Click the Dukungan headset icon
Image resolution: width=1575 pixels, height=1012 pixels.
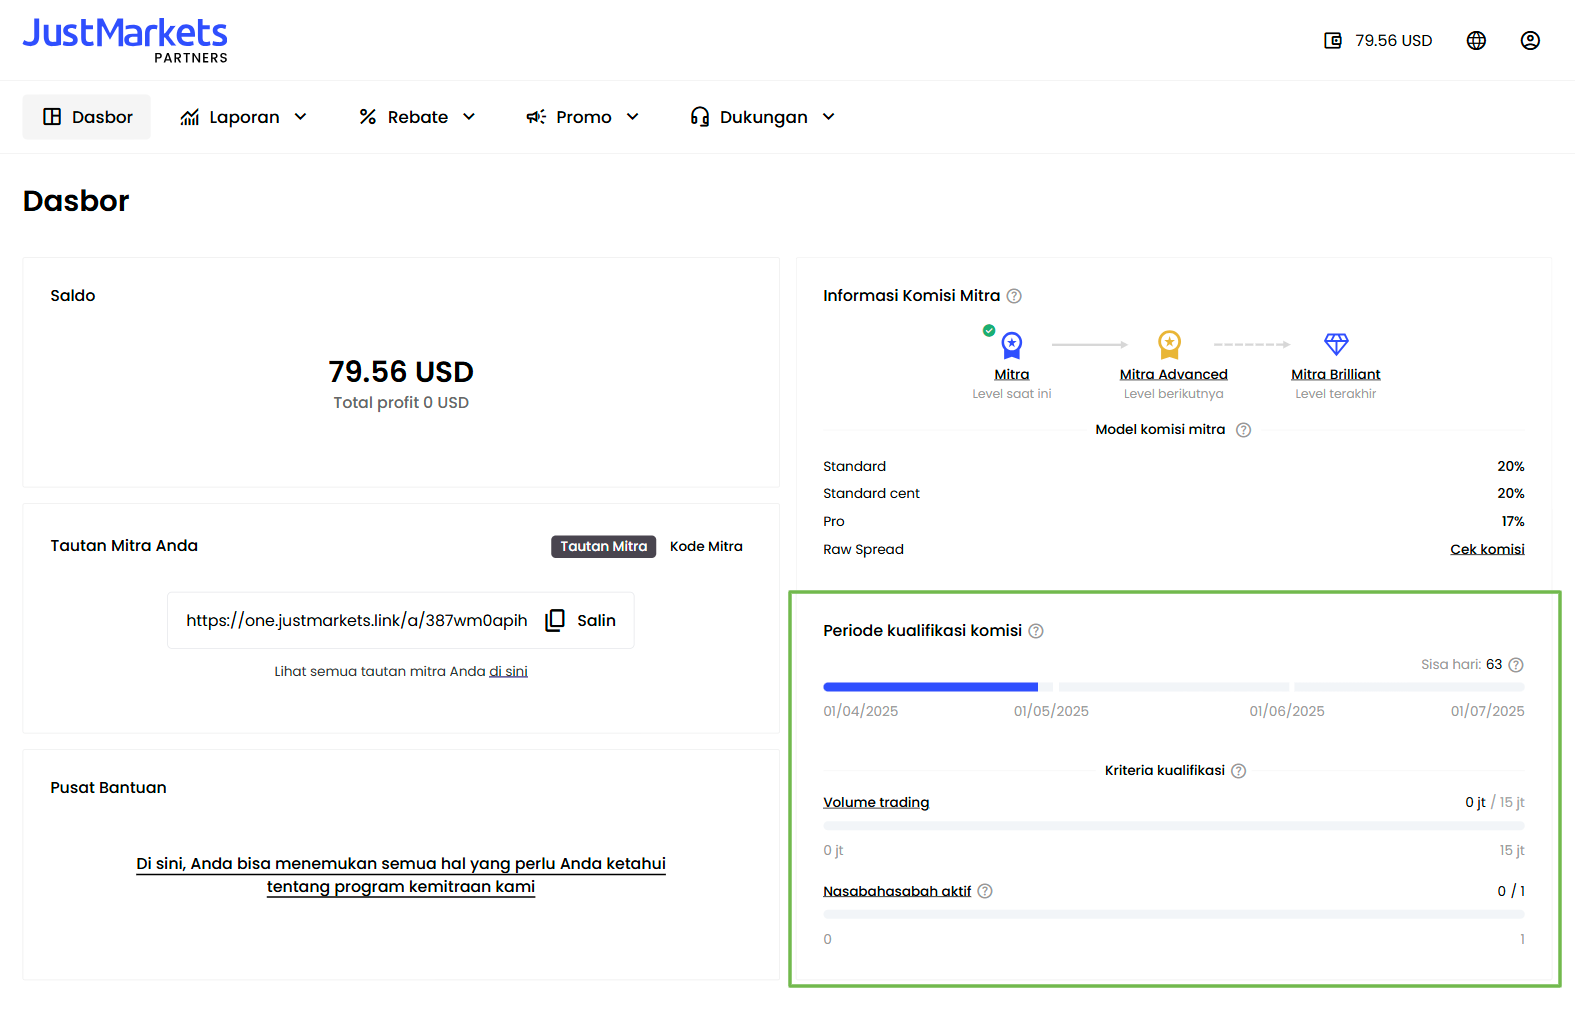(x=700, y=117)
